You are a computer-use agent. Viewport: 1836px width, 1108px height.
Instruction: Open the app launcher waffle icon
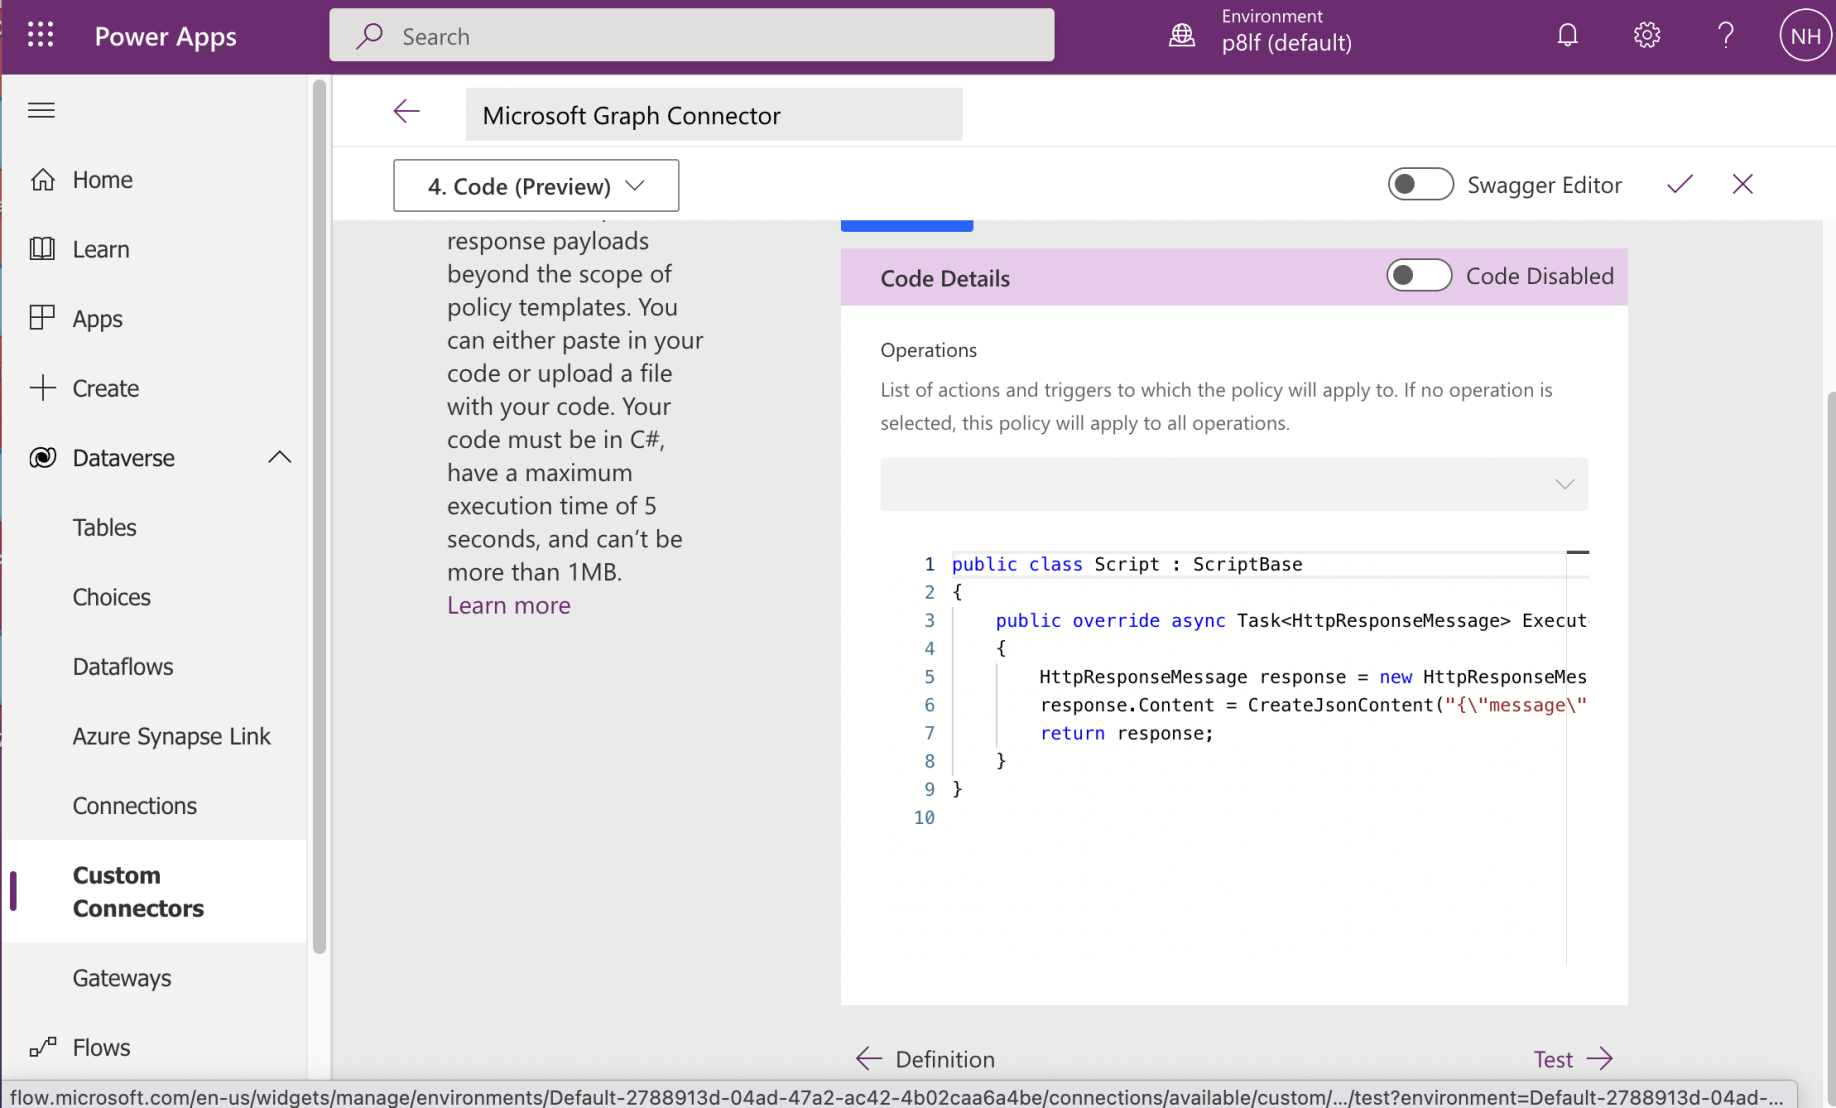pyautogui.click(x=40, y=36)
